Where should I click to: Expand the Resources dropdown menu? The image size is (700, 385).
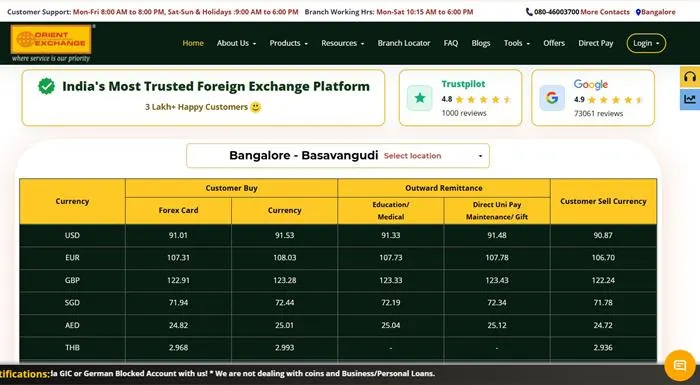(x=342, y=43)
